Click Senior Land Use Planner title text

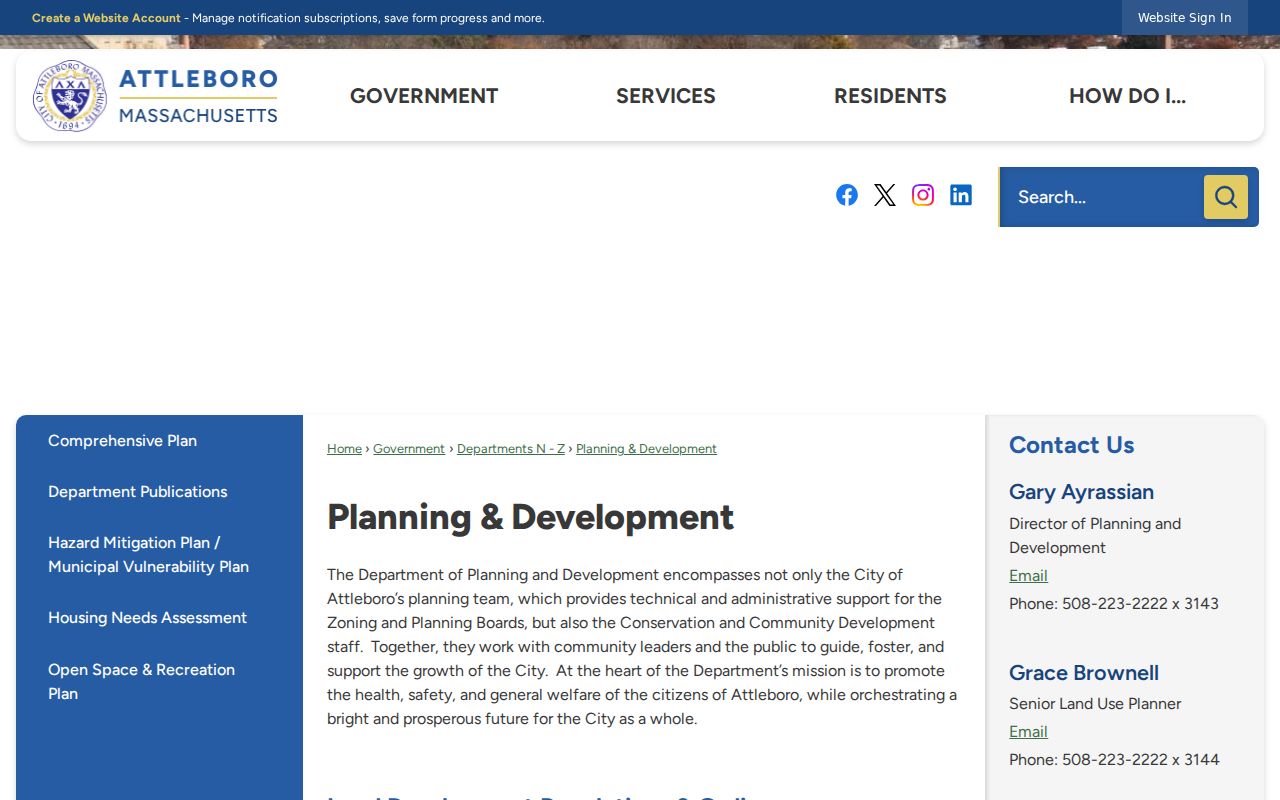[x=1095, y=704]
